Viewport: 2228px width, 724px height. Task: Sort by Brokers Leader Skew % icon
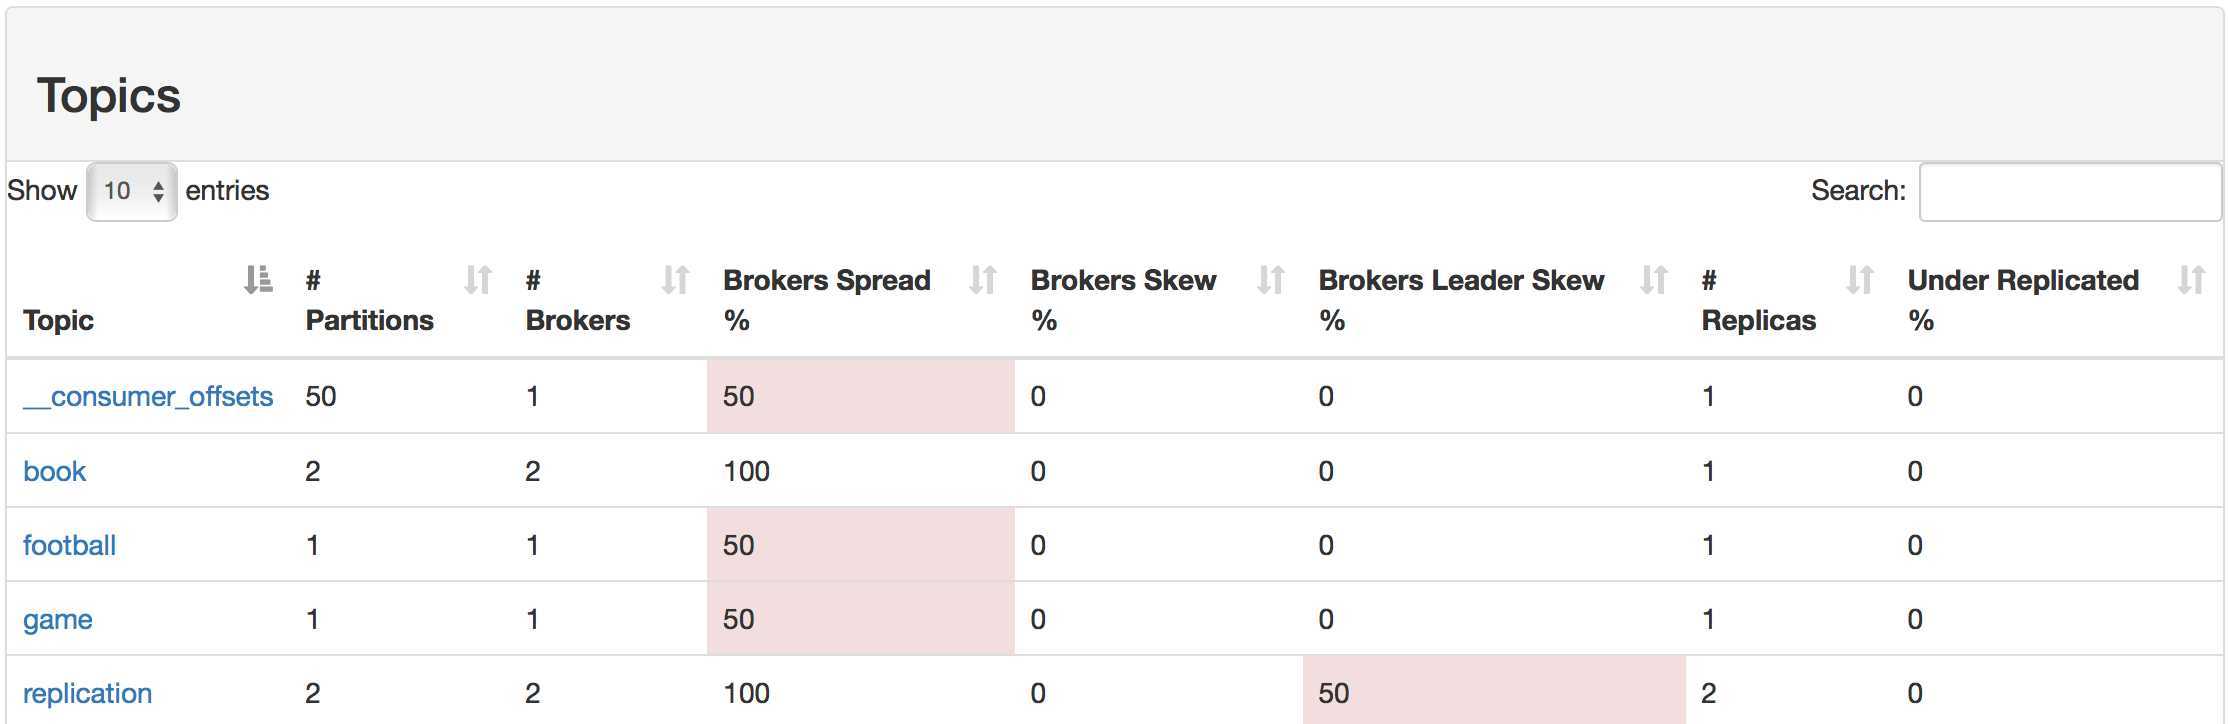pyautogui.click(x=1654, y=279)
